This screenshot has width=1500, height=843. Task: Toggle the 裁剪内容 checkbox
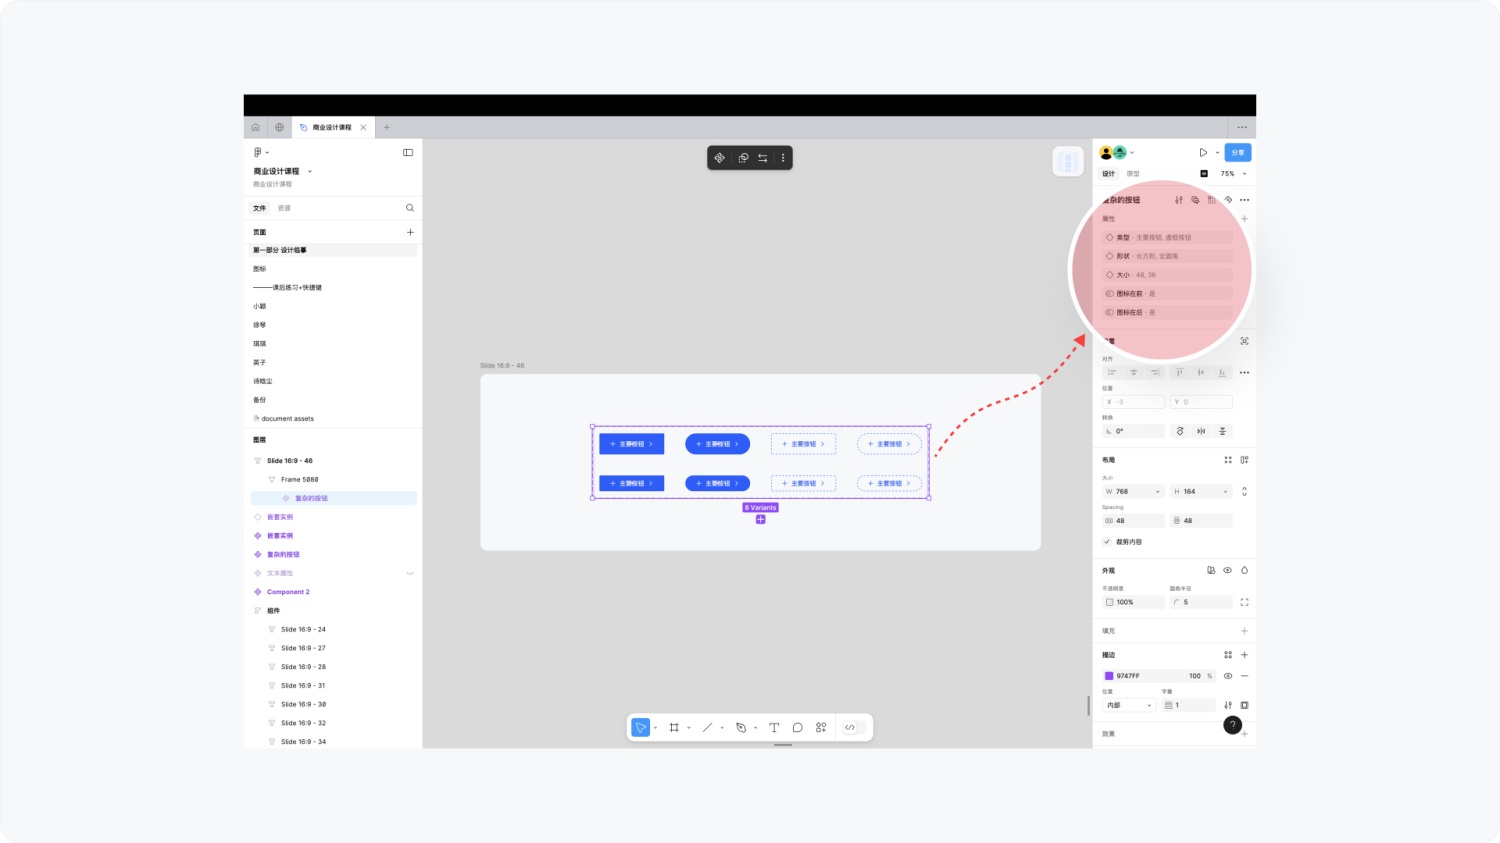tap(1107, 542)
